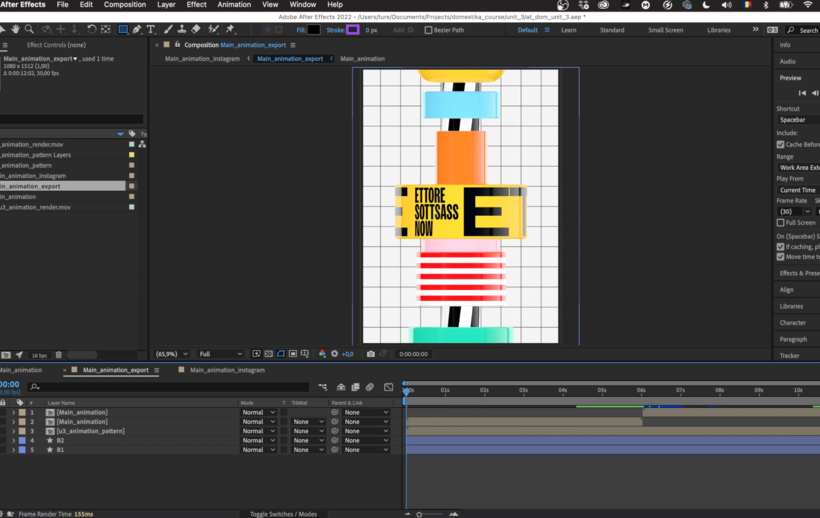Select the Puppet Pin tool
Image resolution: width=820 pixels, height=518 pixels.
(230, 29)
